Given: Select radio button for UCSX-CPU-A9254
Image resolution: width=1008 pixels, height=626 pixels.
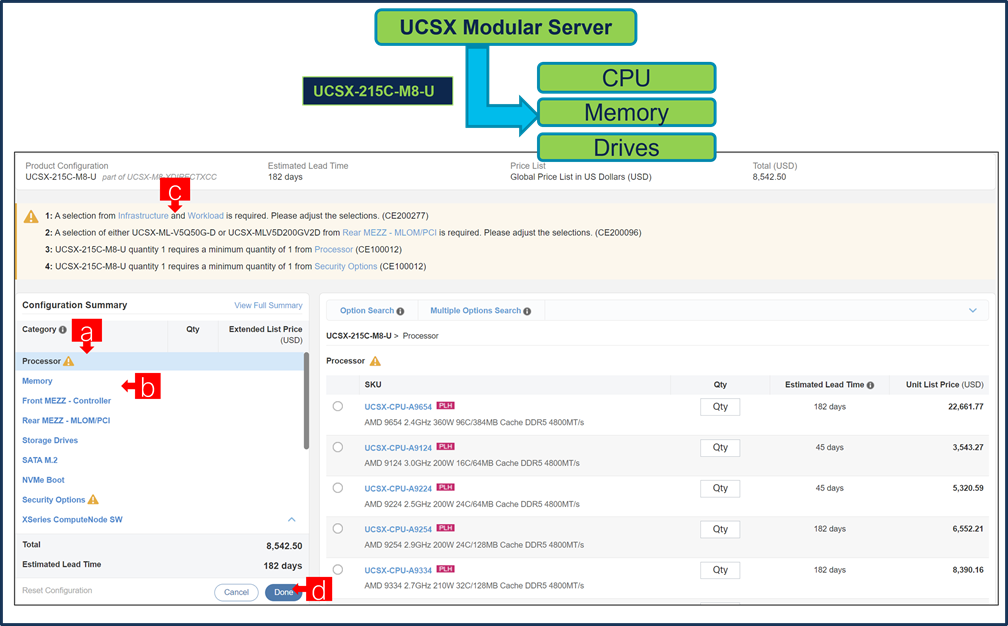Looking at the screenshot, I should pos(338,528).
